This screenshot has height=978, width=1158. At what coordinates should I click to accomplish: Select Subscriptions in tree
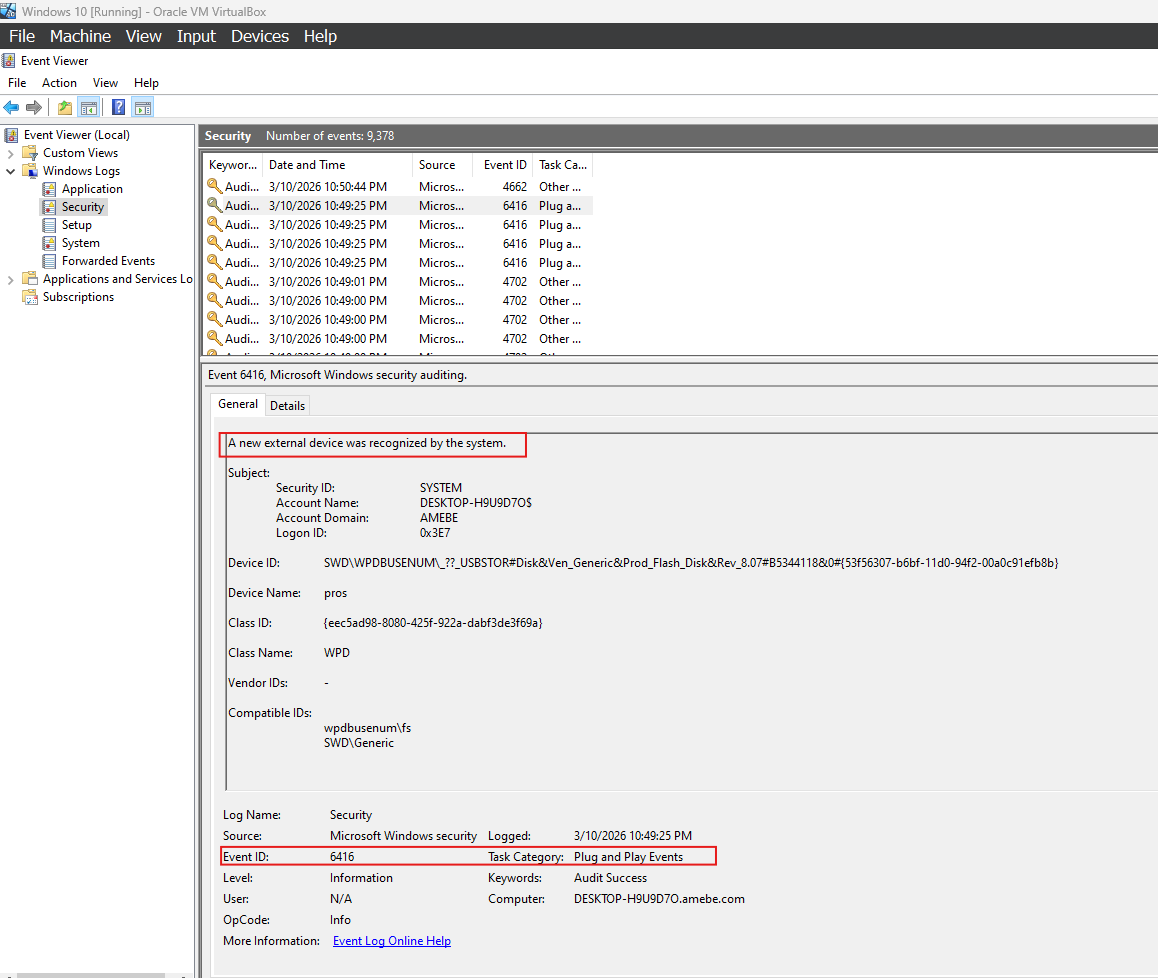click(78, 297)
